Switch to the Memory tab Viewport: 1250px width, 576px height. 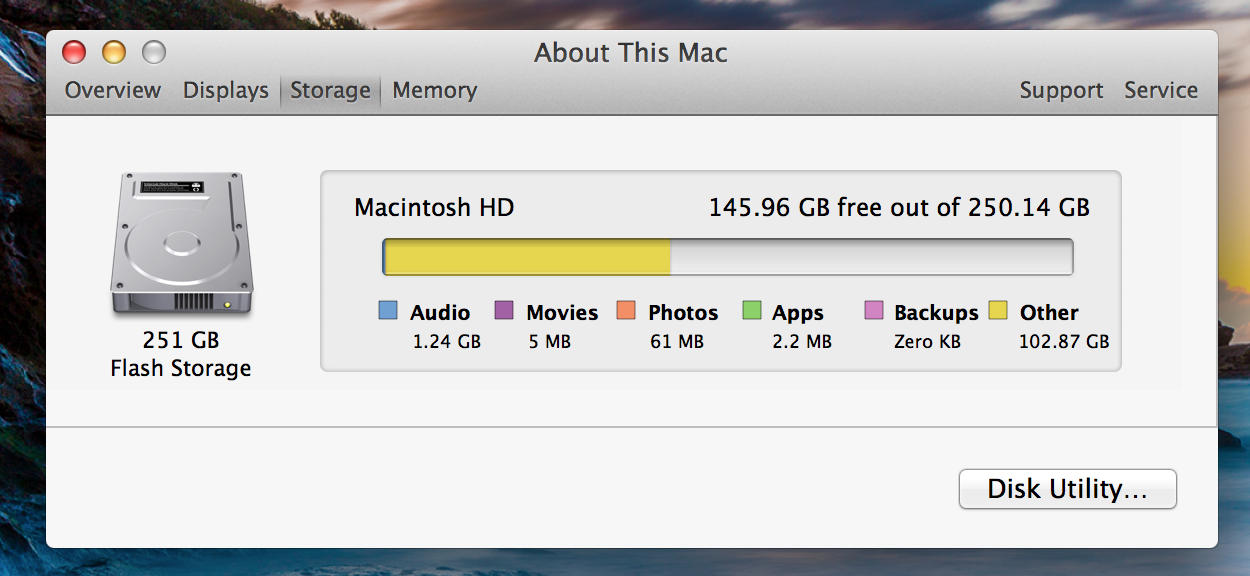(434, 90)
